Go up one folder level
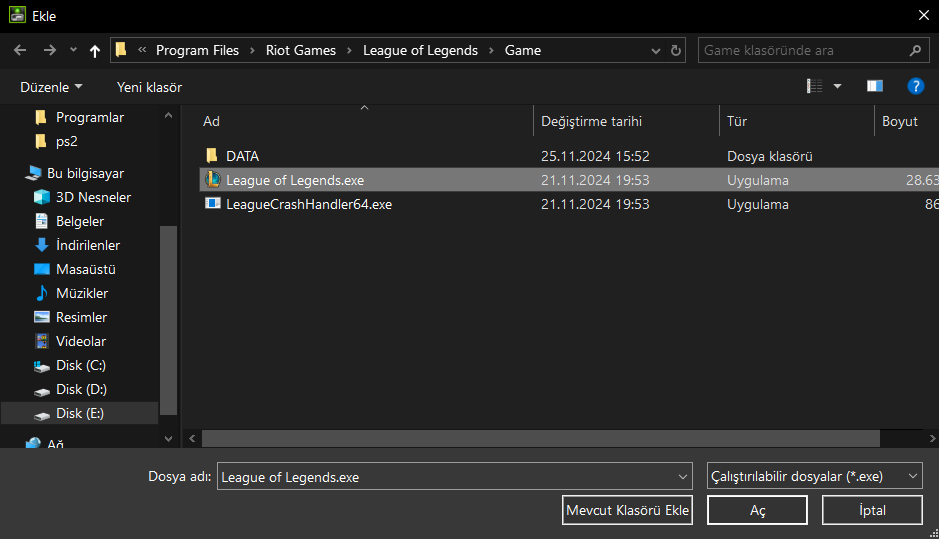 [95, 51]
